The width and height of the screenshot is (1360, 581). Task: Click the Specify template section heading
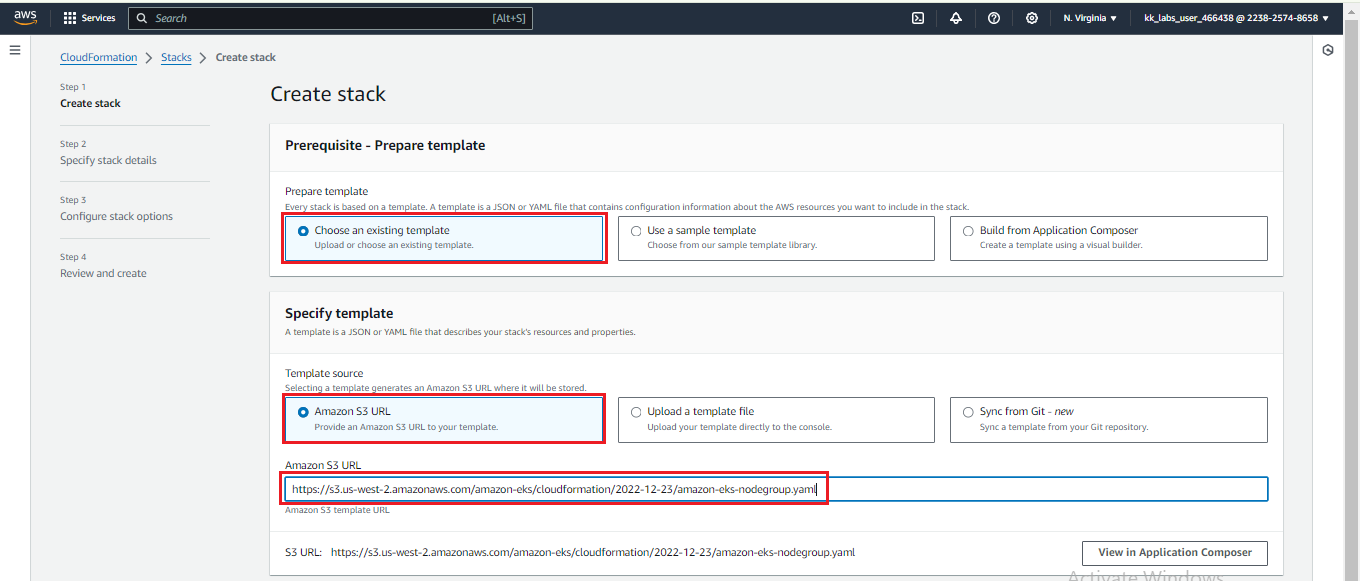pyautogui.click(x=339, y=313)
